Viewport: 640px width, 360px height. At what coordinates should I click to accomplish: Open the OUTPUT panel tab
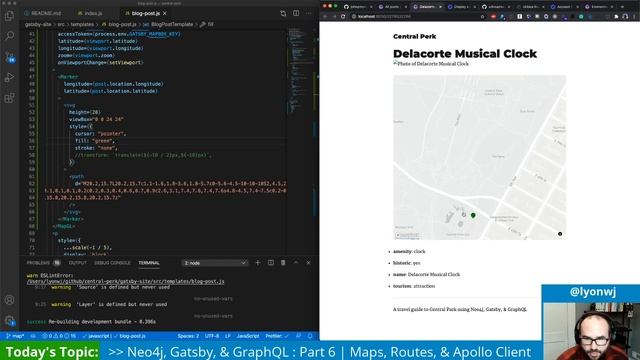(78, 263)
